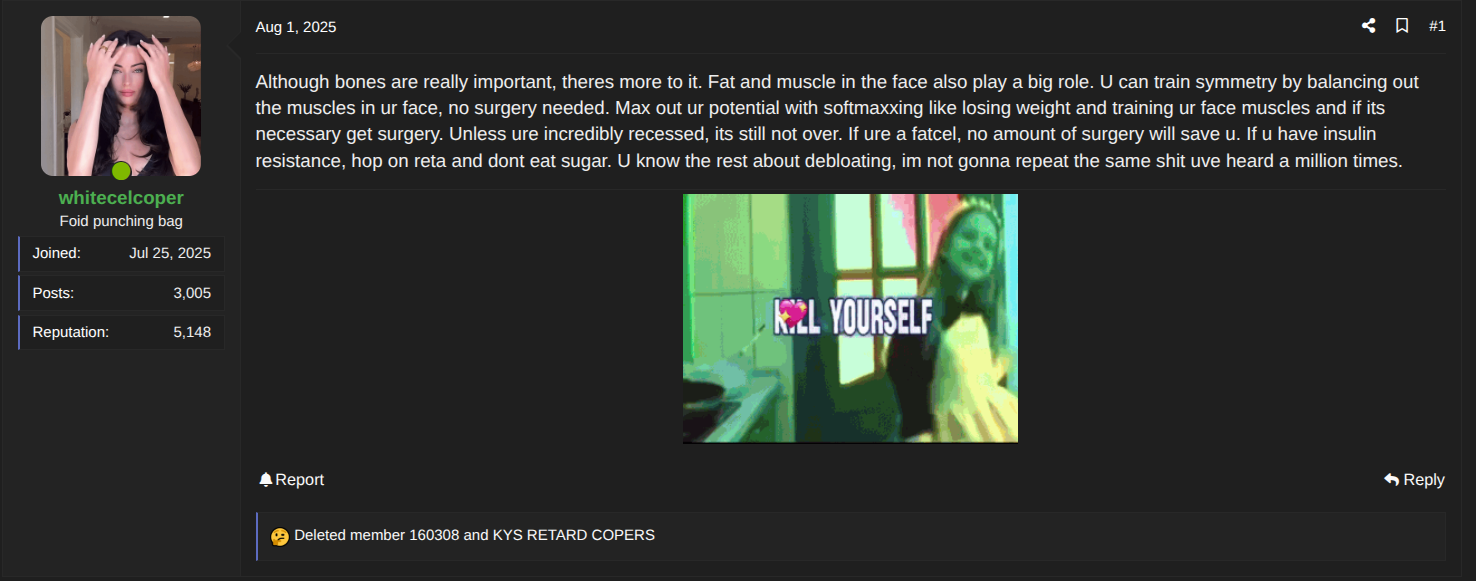Click the green online status dot on avatar
The width and height of the screenshot is (1476, 581).
pos(121,171)
